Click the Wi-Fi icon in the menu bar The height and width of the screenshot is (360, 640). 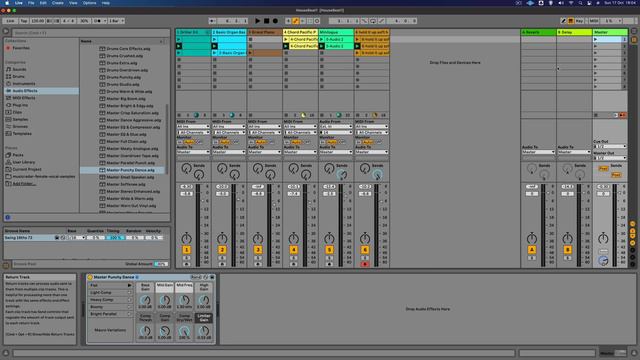(571, 3)
